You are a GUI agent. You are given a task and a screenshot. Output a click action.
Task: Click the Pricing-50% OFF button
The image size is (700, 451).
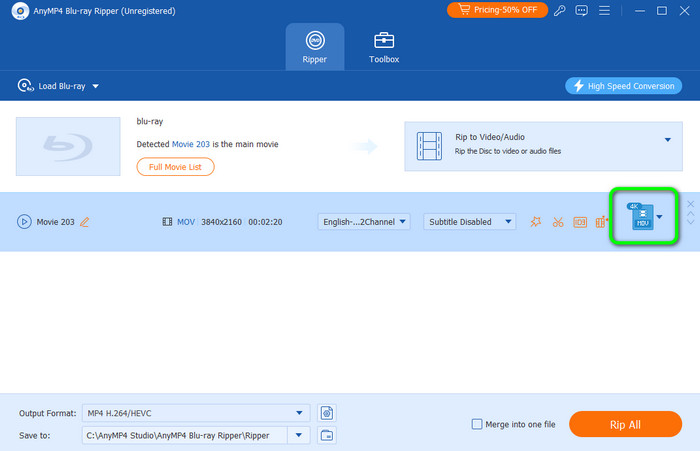[497, 10]
